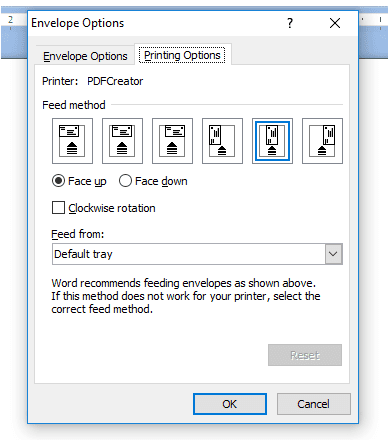Select the horizontal left-aligned envelope feed method
The image size is (388, 446).
click(72, 141)
